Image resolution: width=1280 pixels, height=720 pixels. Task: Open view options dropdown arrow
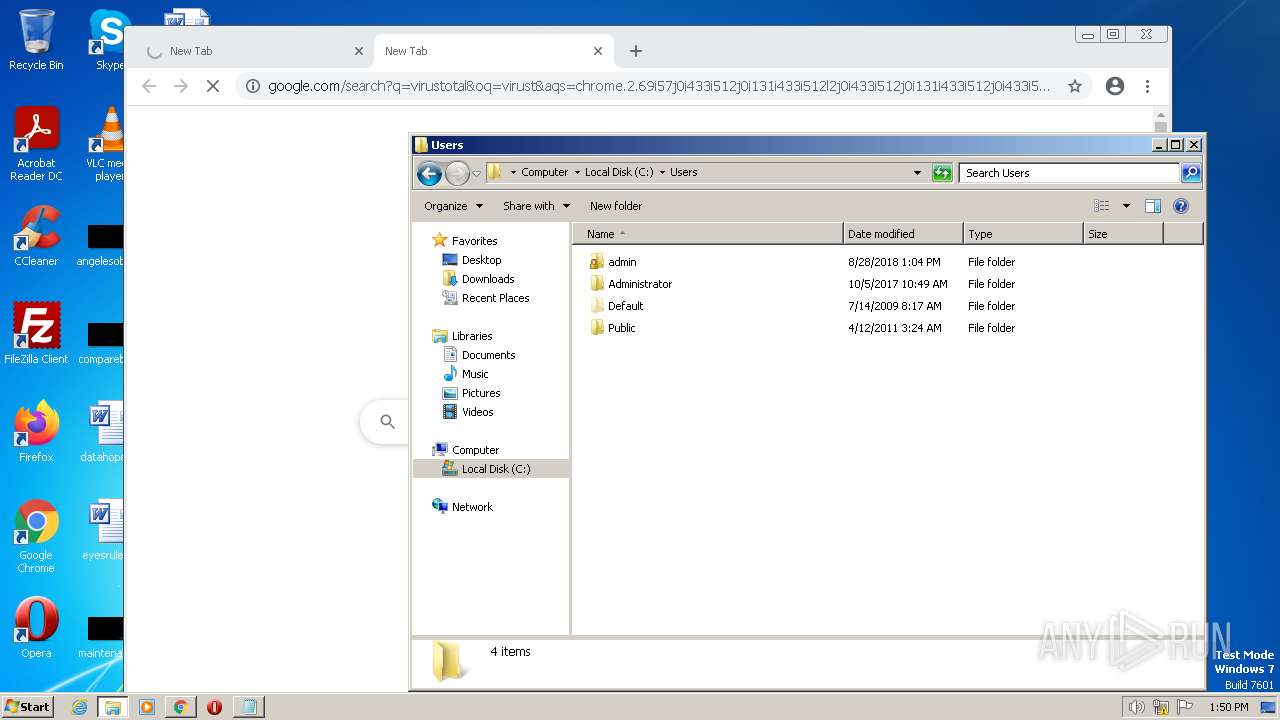[1126, 206]
